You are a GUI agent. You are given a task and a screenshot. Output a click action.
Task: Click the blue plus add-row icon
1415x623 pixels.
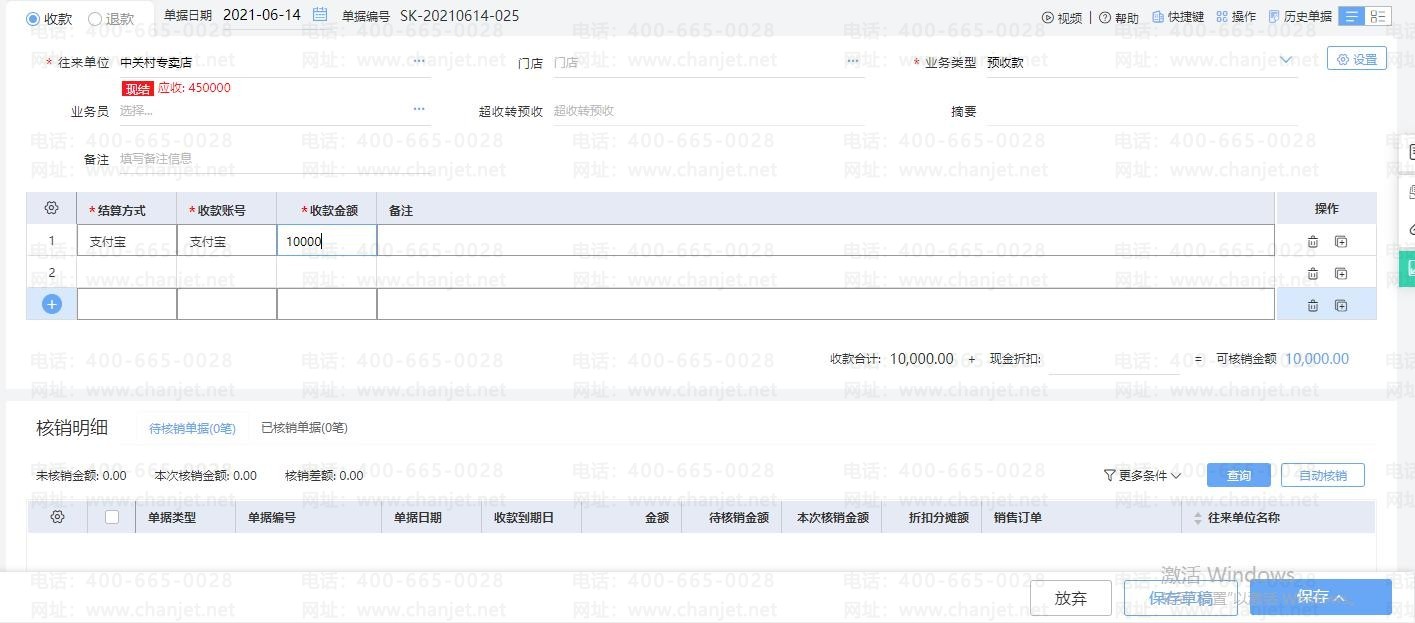point(52,304)
